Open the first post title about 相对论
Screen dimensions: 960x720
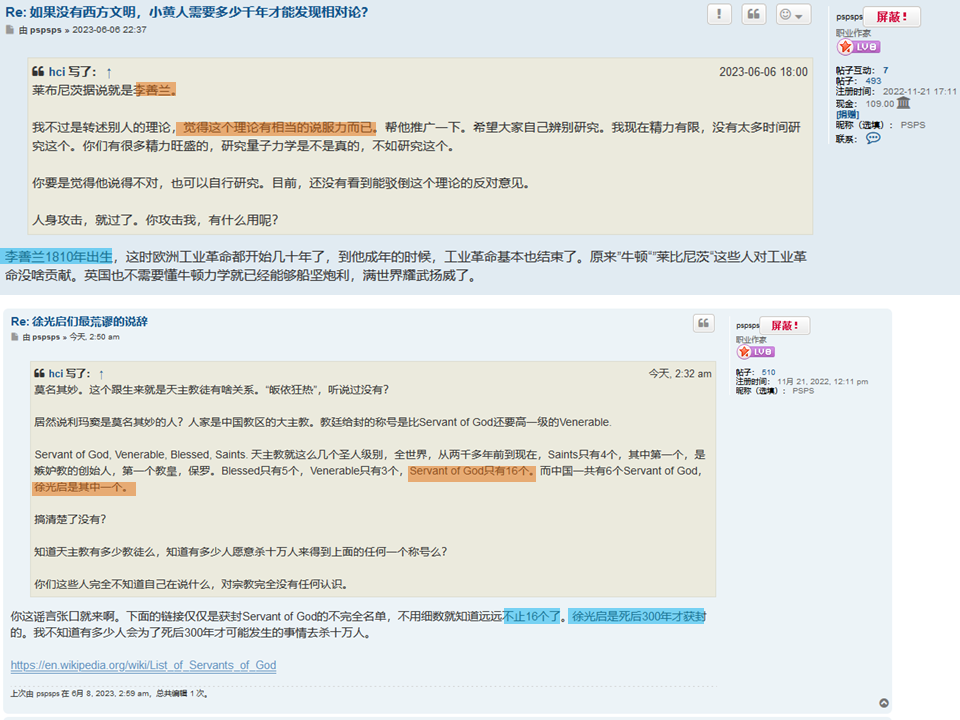187,12
